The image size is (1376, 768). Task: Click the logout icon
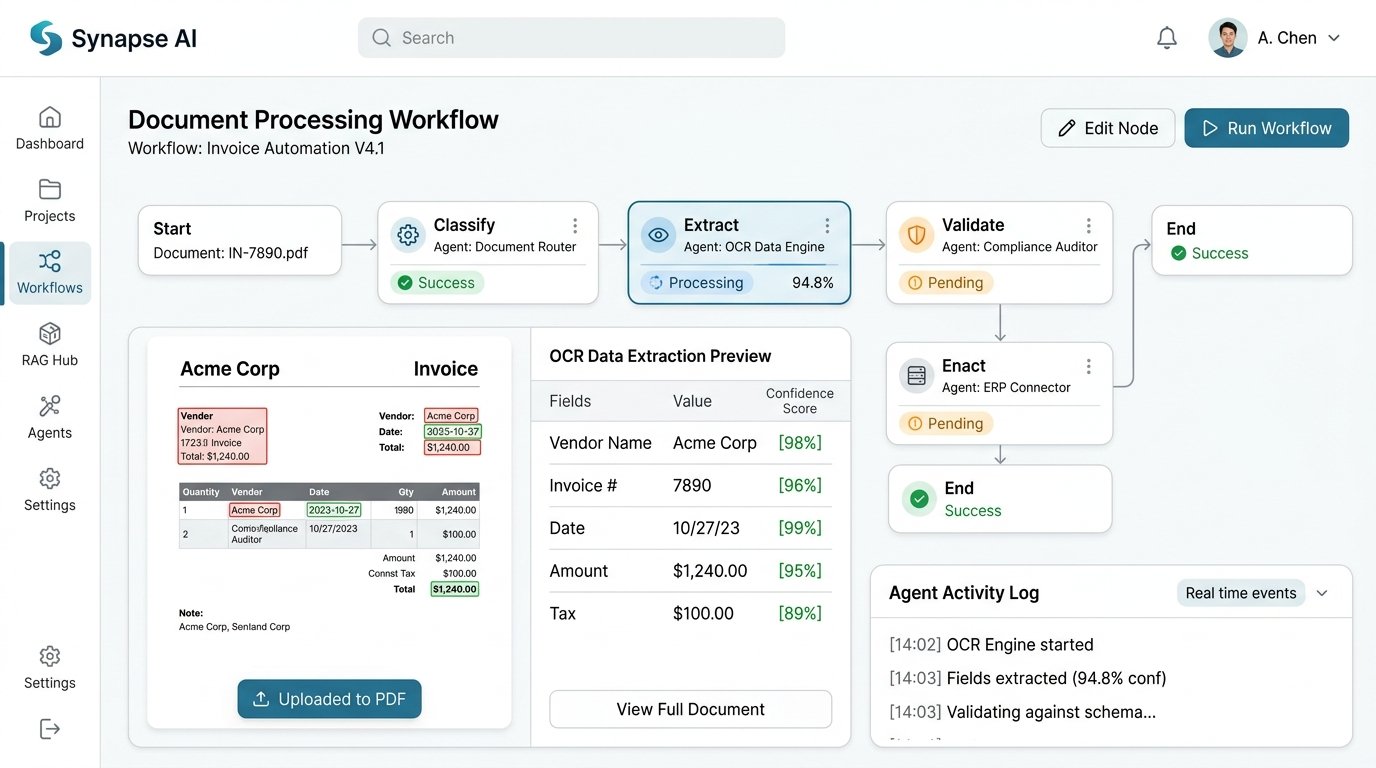click(50, 729)
